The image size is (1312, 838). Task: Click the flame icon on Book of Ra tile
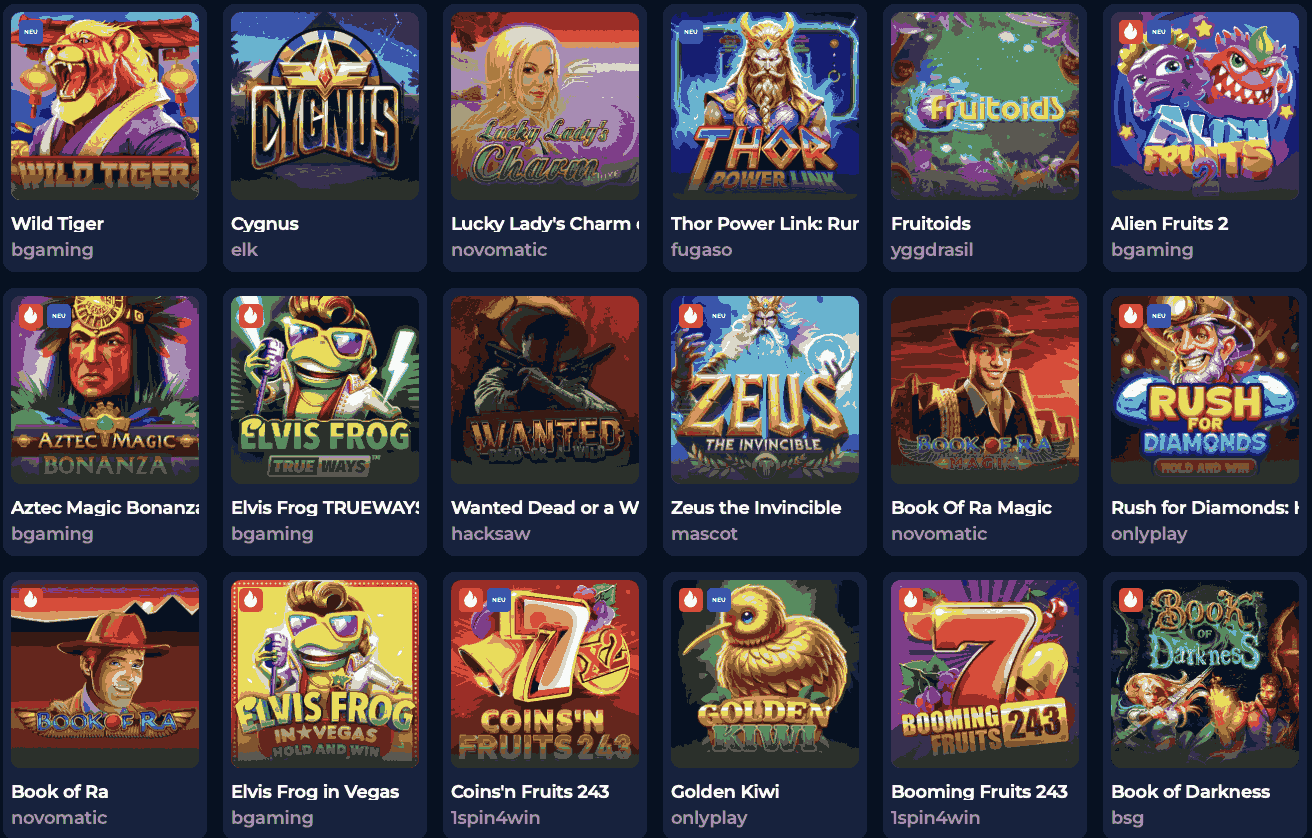tap(30, 600)
